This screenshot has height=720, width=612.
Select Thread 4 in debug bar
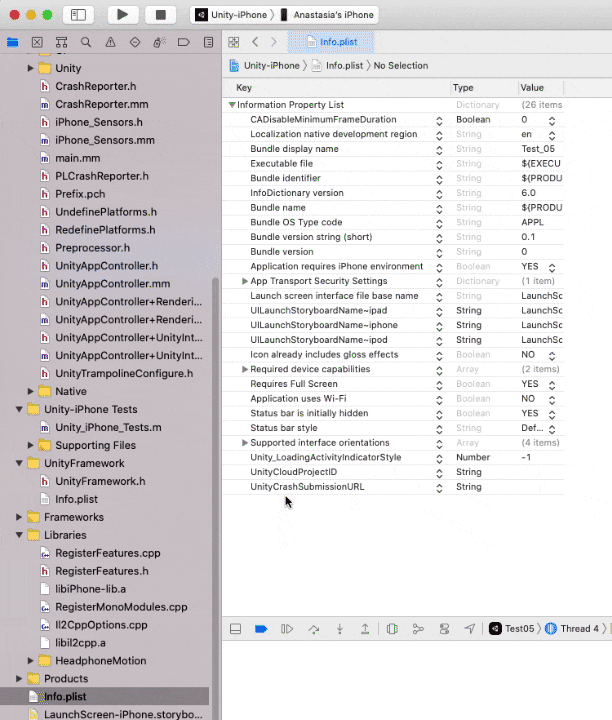point(572,629)
